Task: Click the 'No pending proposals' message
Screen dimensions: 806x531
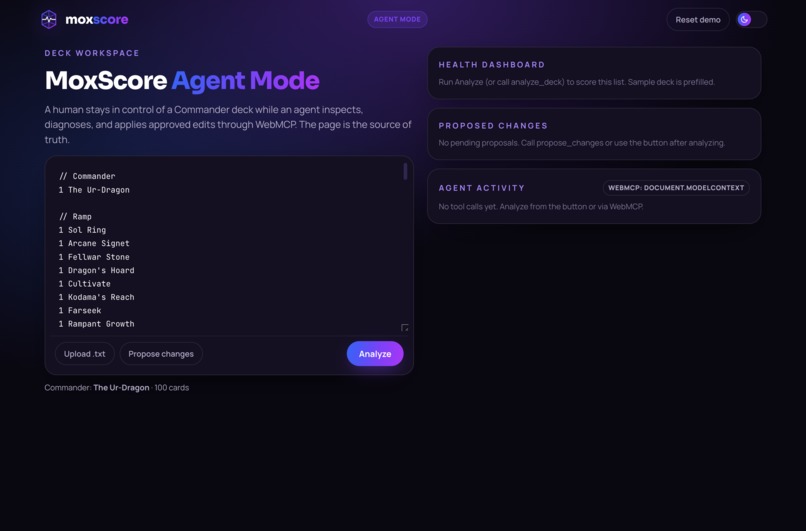Action: [581, 142]
